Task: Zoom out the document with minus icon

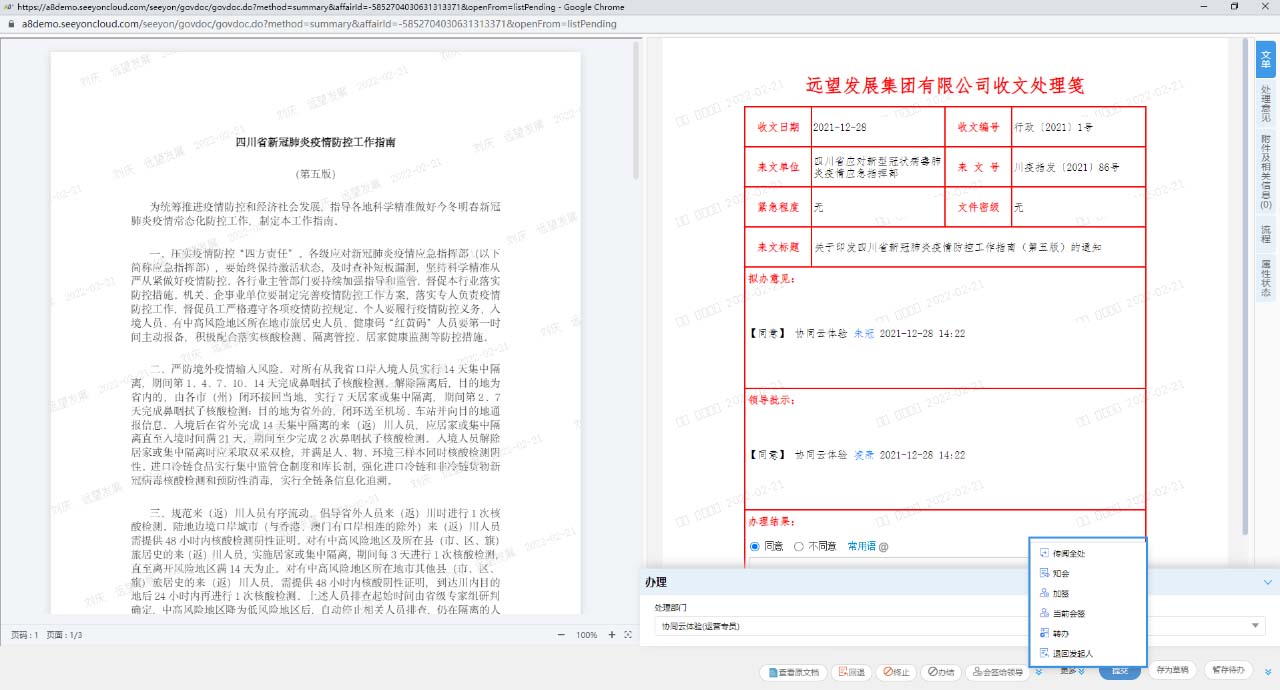Action: coord(560,635)
